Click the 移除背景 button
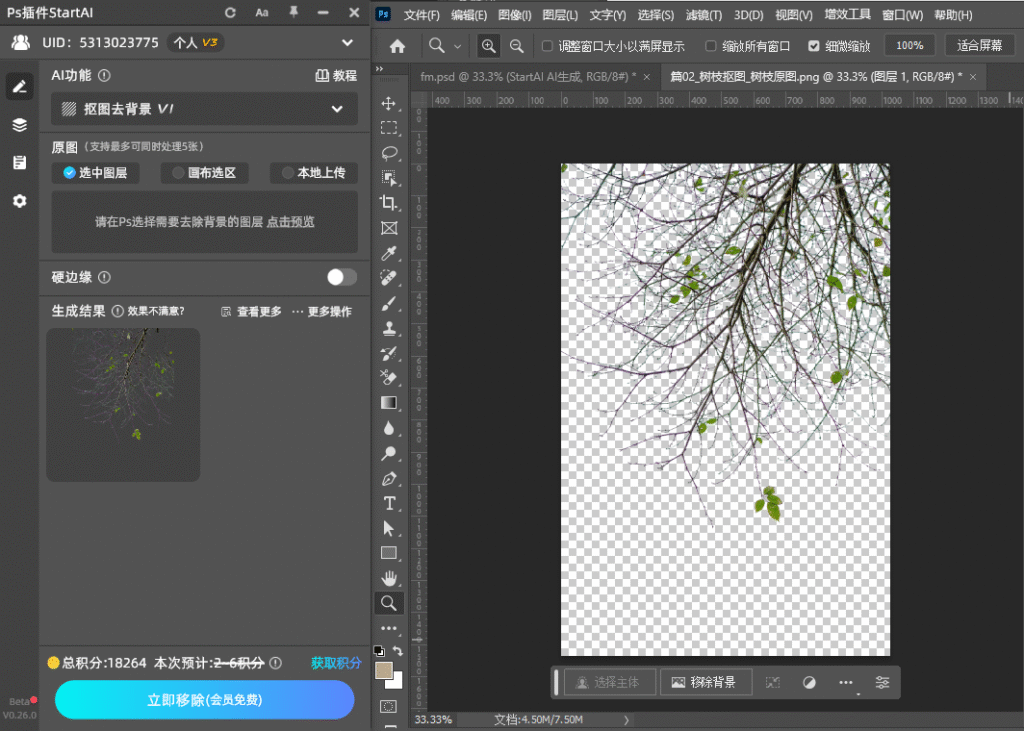The image size is (1024, 731). pyautogui.click(x=705, y=683)
